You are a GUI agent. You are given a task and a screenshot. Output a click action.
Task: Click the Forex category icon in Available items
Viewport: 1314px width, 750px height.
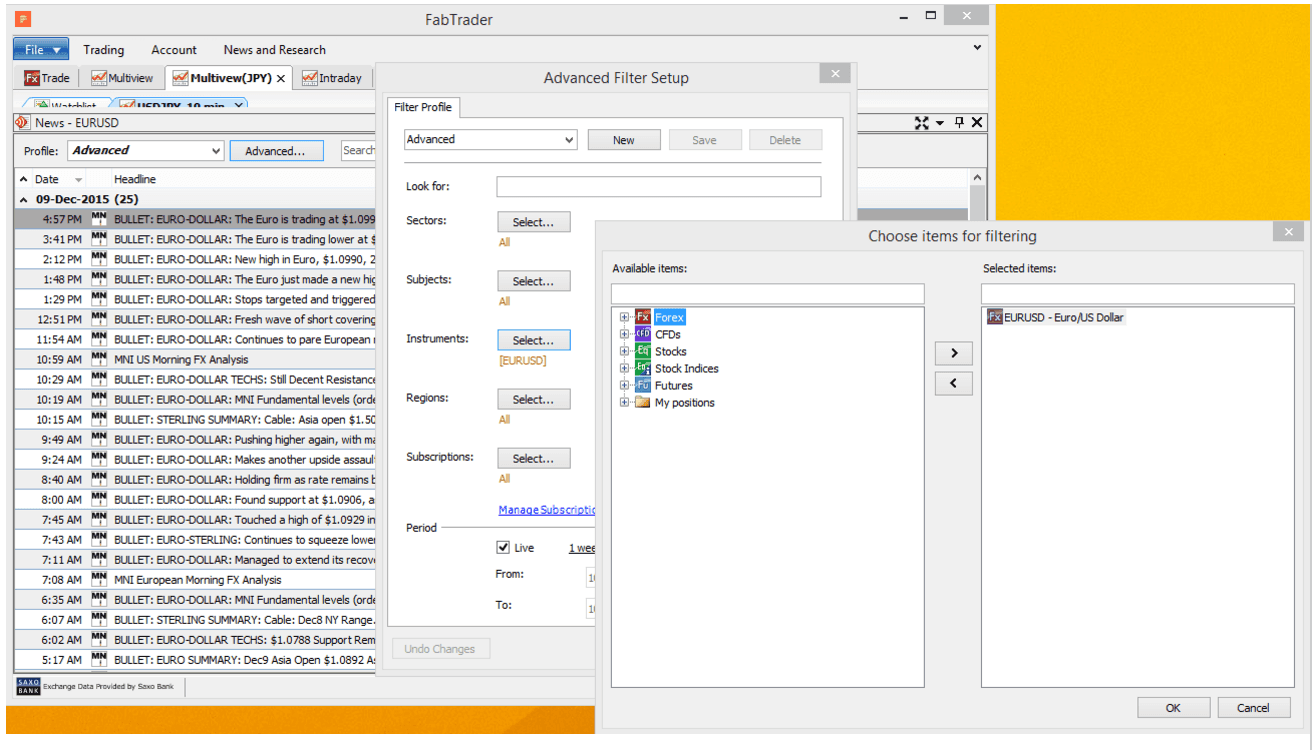pos(643,317)
